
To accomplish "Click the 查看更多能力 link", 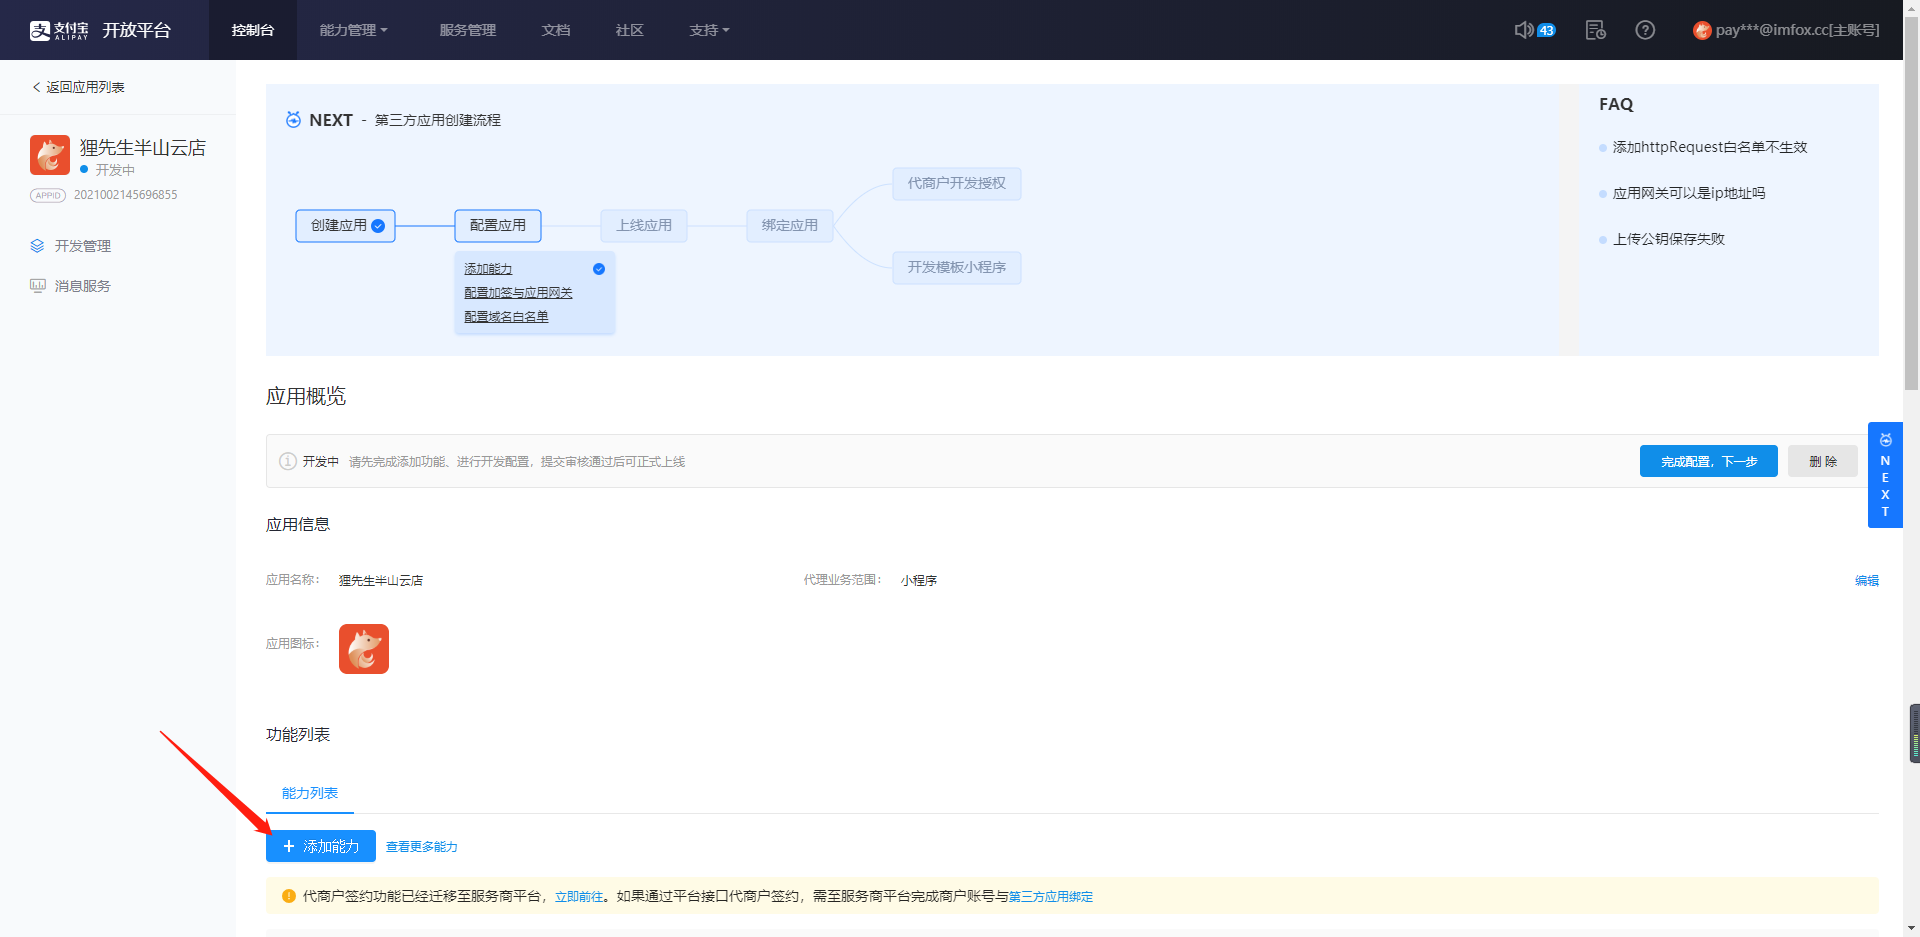I will coord(422,847).
